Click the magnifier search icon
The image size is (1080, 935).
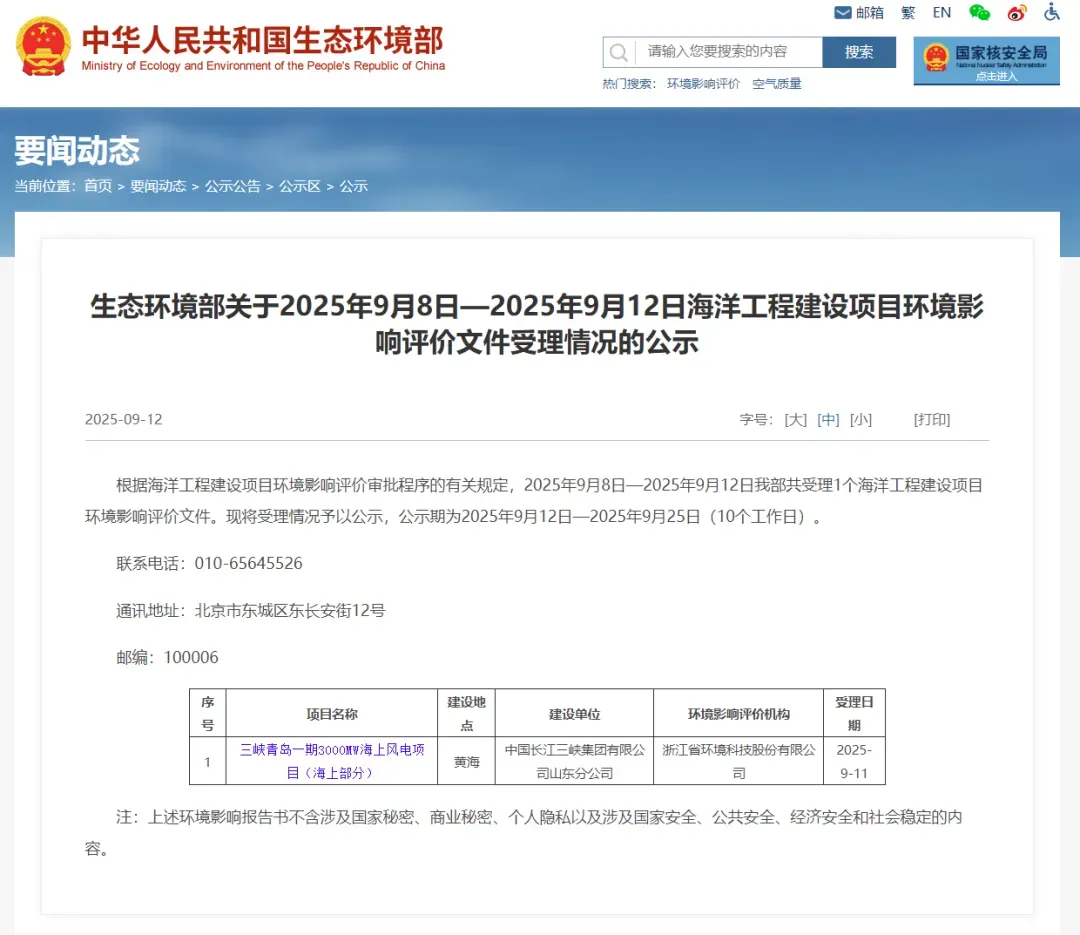click(619, 52)
